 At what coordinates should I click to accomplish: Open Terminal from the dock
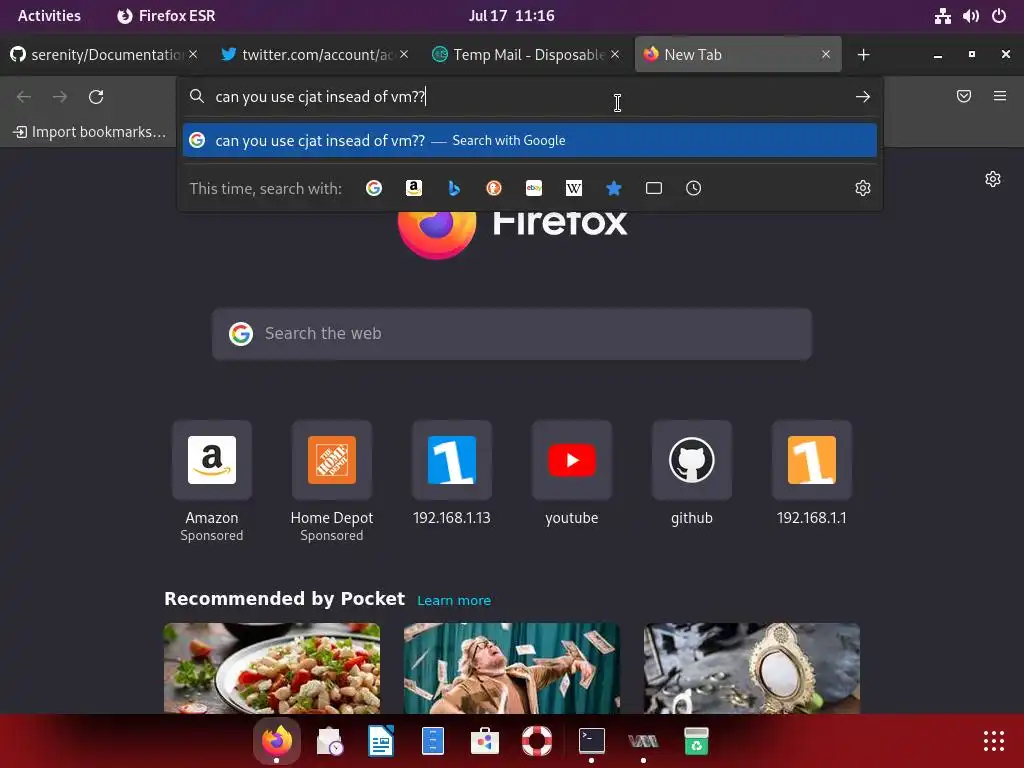pos(592,741)
